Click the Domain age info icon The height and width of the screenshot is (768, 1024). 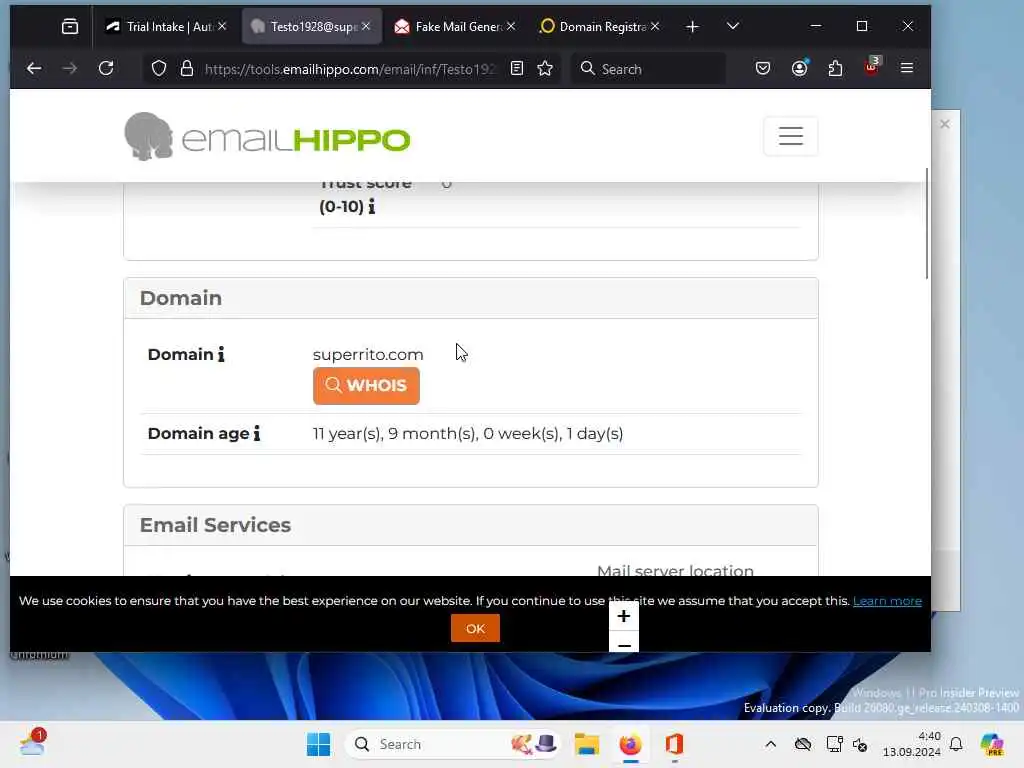point(257,434)
